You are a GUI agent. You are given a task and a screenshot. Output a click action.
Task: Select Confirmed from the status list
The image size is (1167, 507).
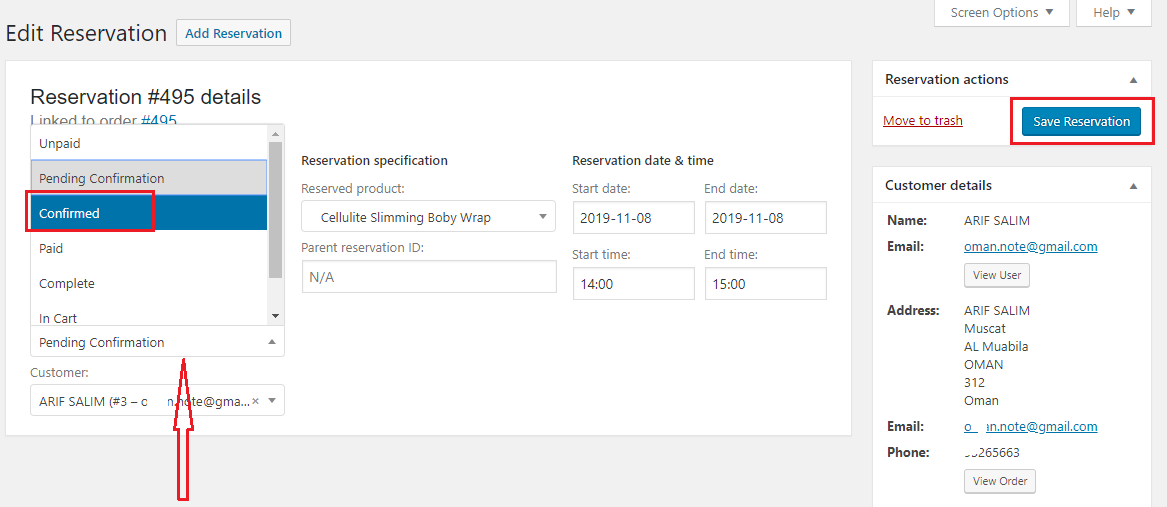pos(90,213)
